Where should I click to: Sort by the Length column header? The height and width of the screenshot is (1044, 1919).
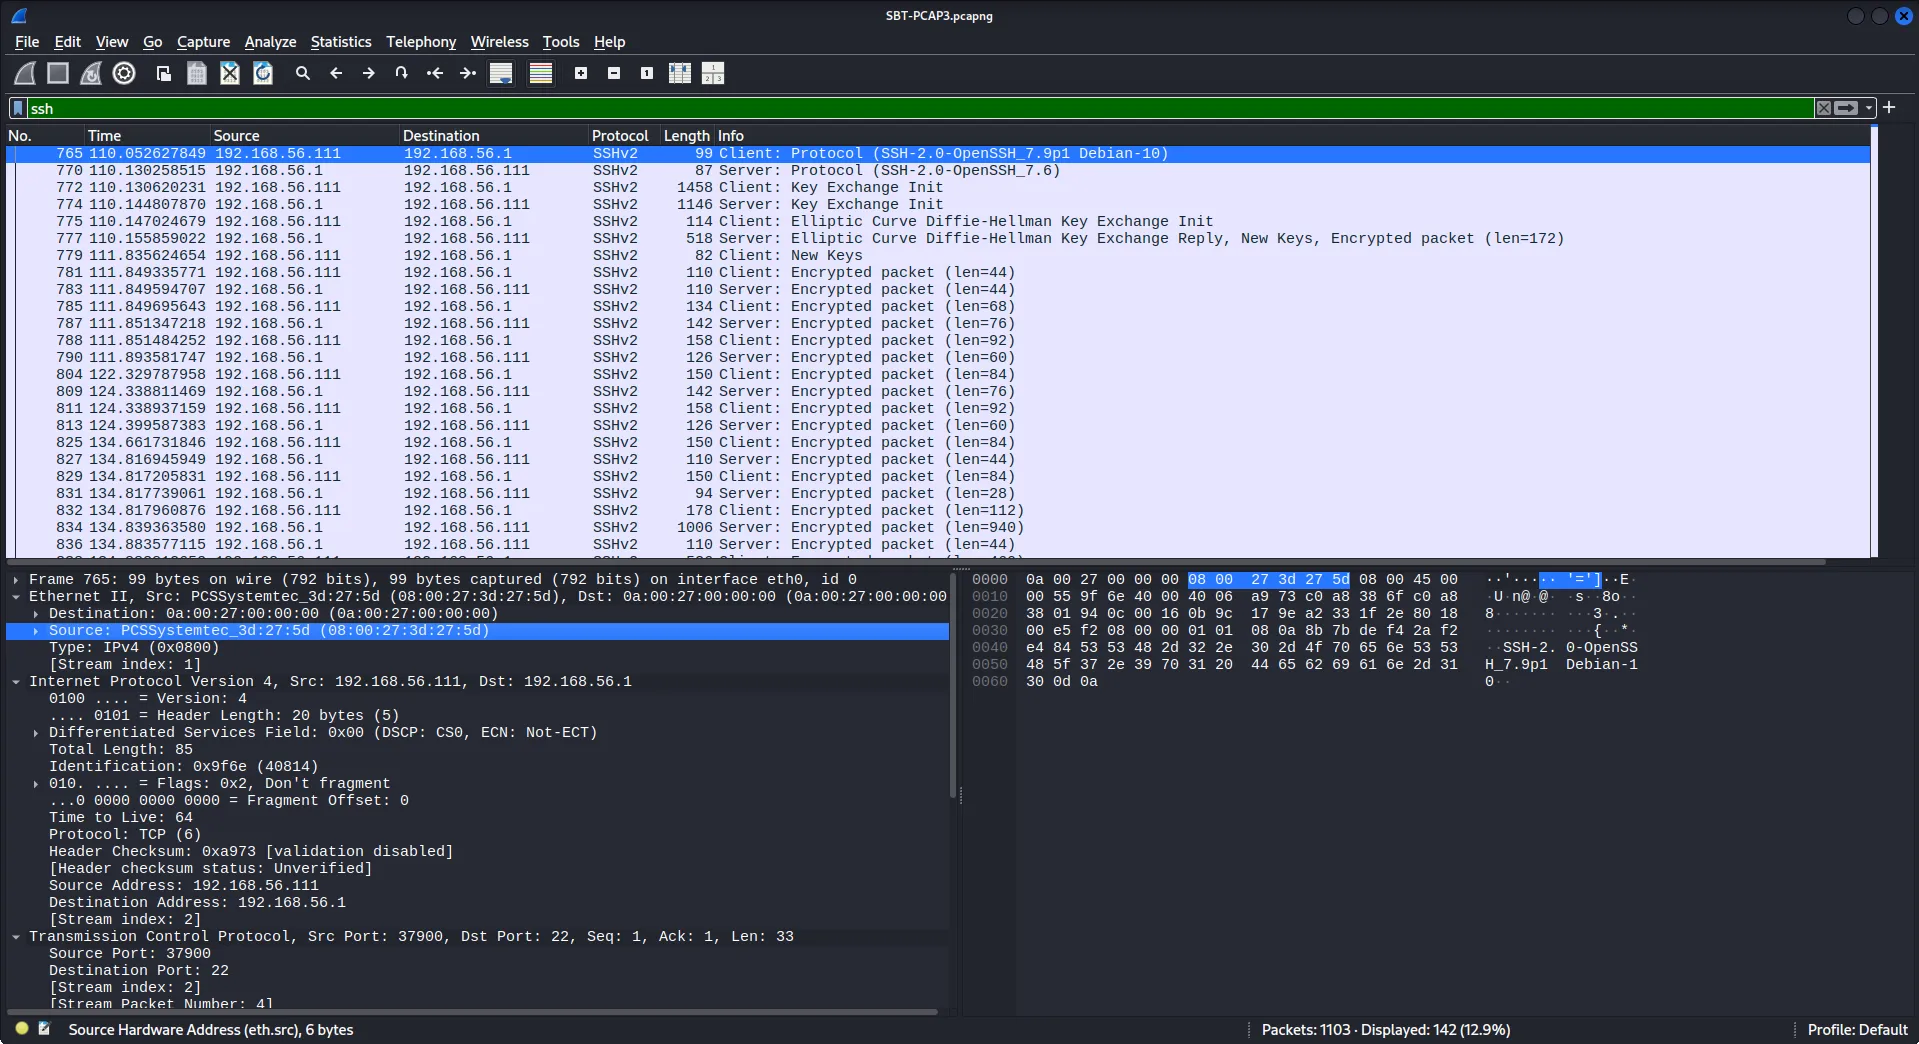coord(687,136)
